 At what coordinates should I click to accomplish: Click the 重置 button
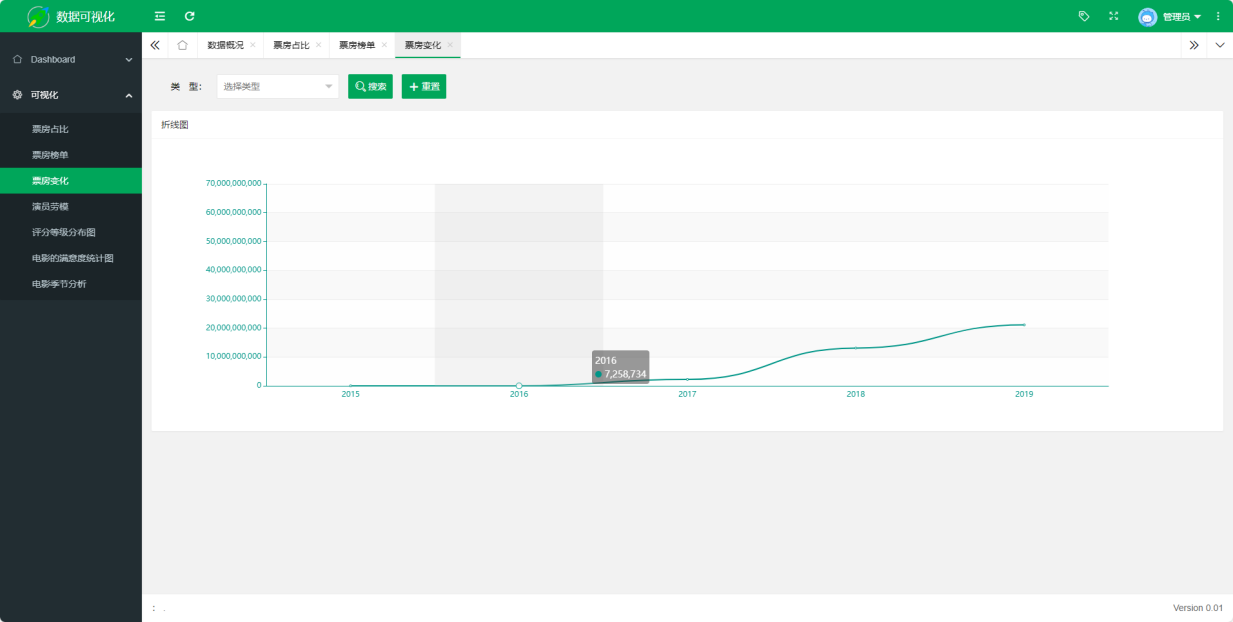tap(424, 87)
